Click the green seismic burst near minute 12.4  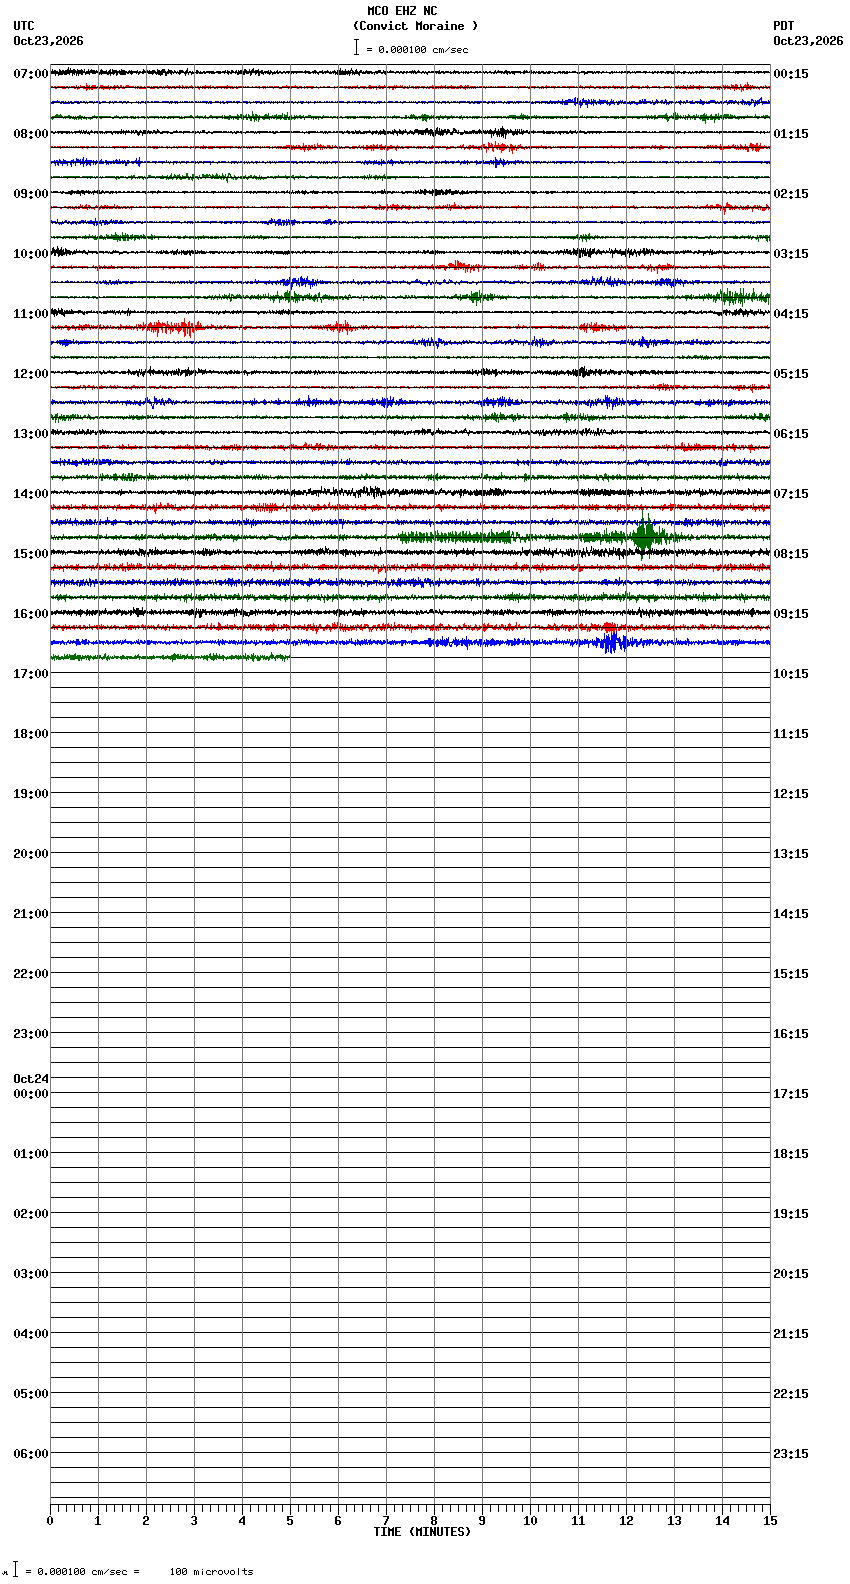pos(645,536)
